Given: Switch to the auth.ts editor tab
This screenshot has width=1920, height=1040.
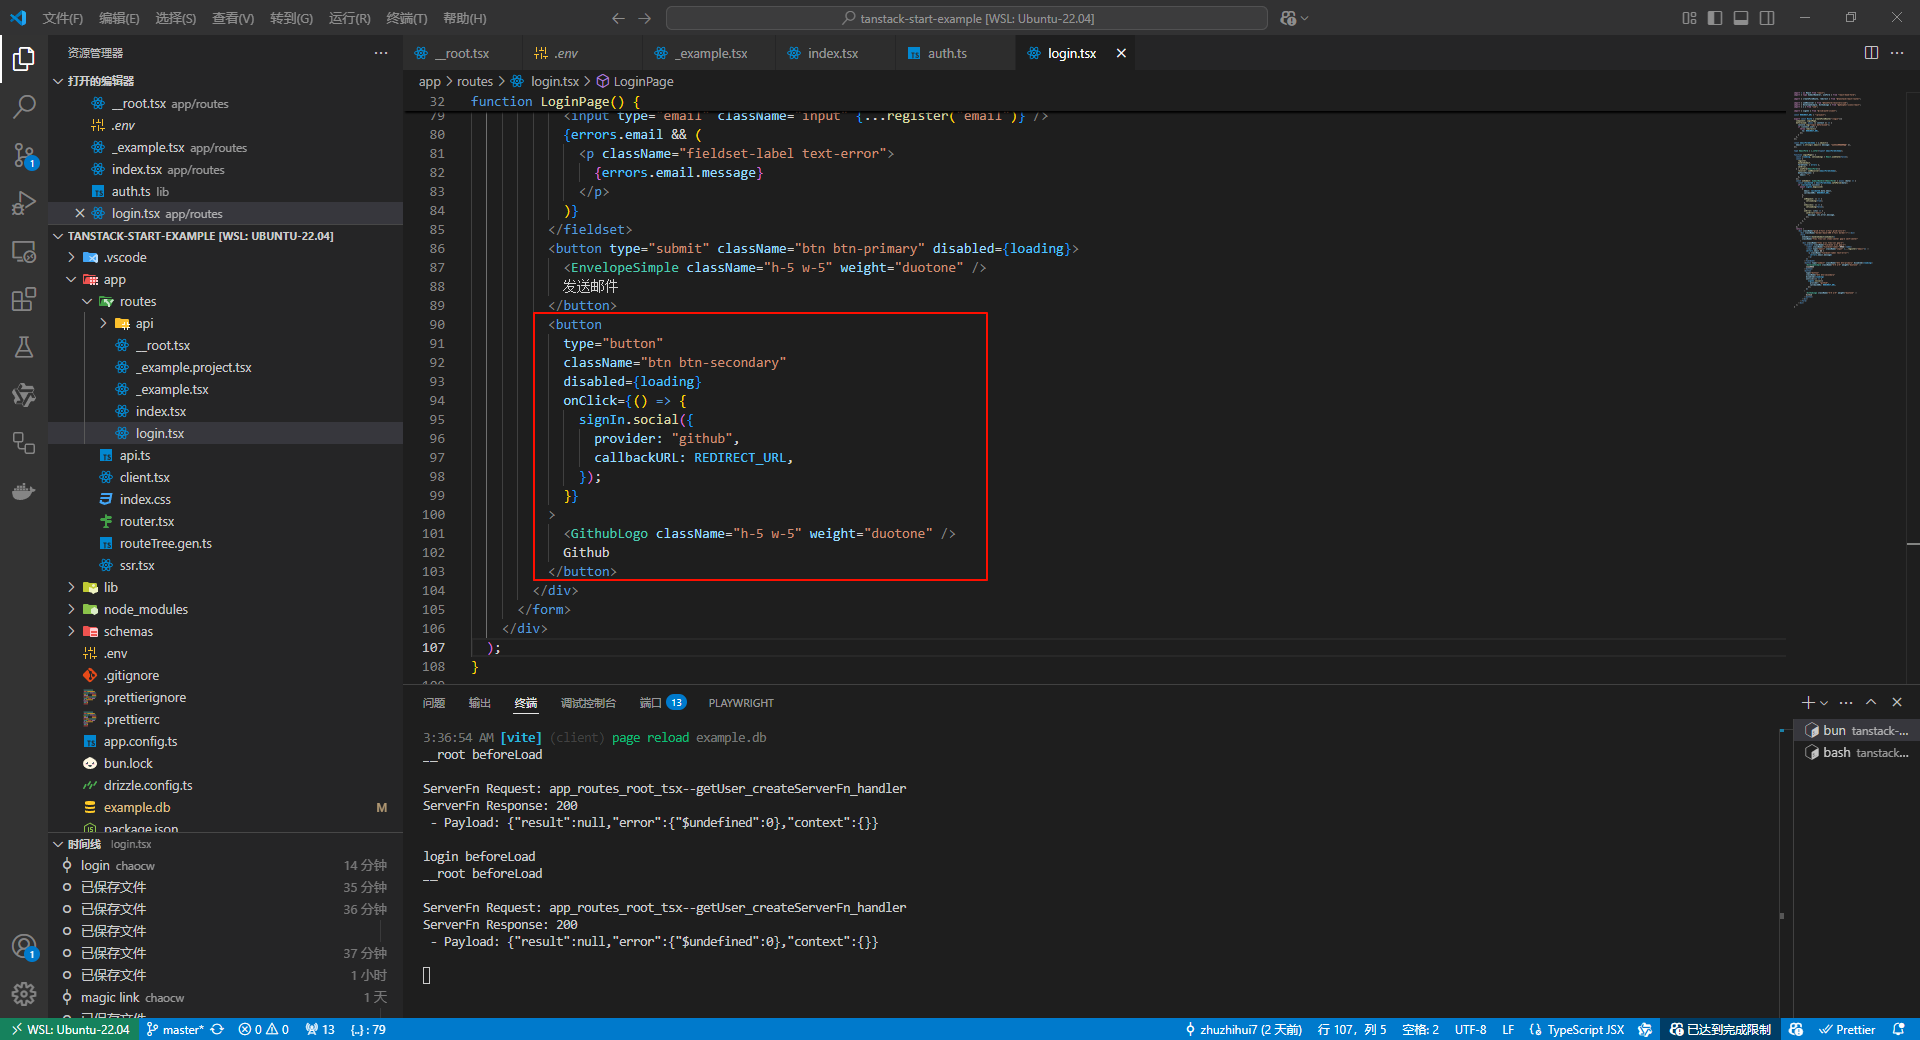Looking at the screenshot, I should pos(947,53).
